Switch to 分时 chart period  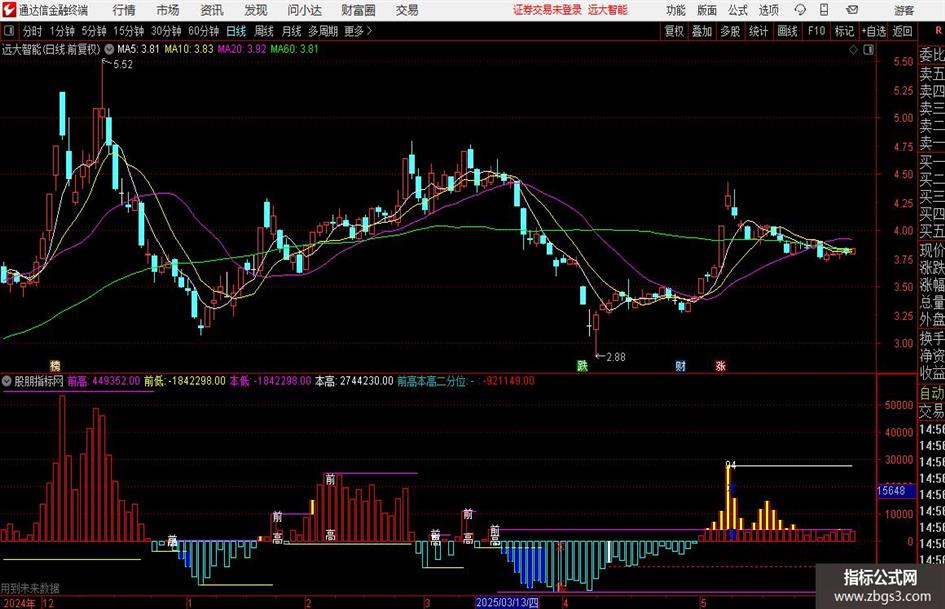pos(32,31)
